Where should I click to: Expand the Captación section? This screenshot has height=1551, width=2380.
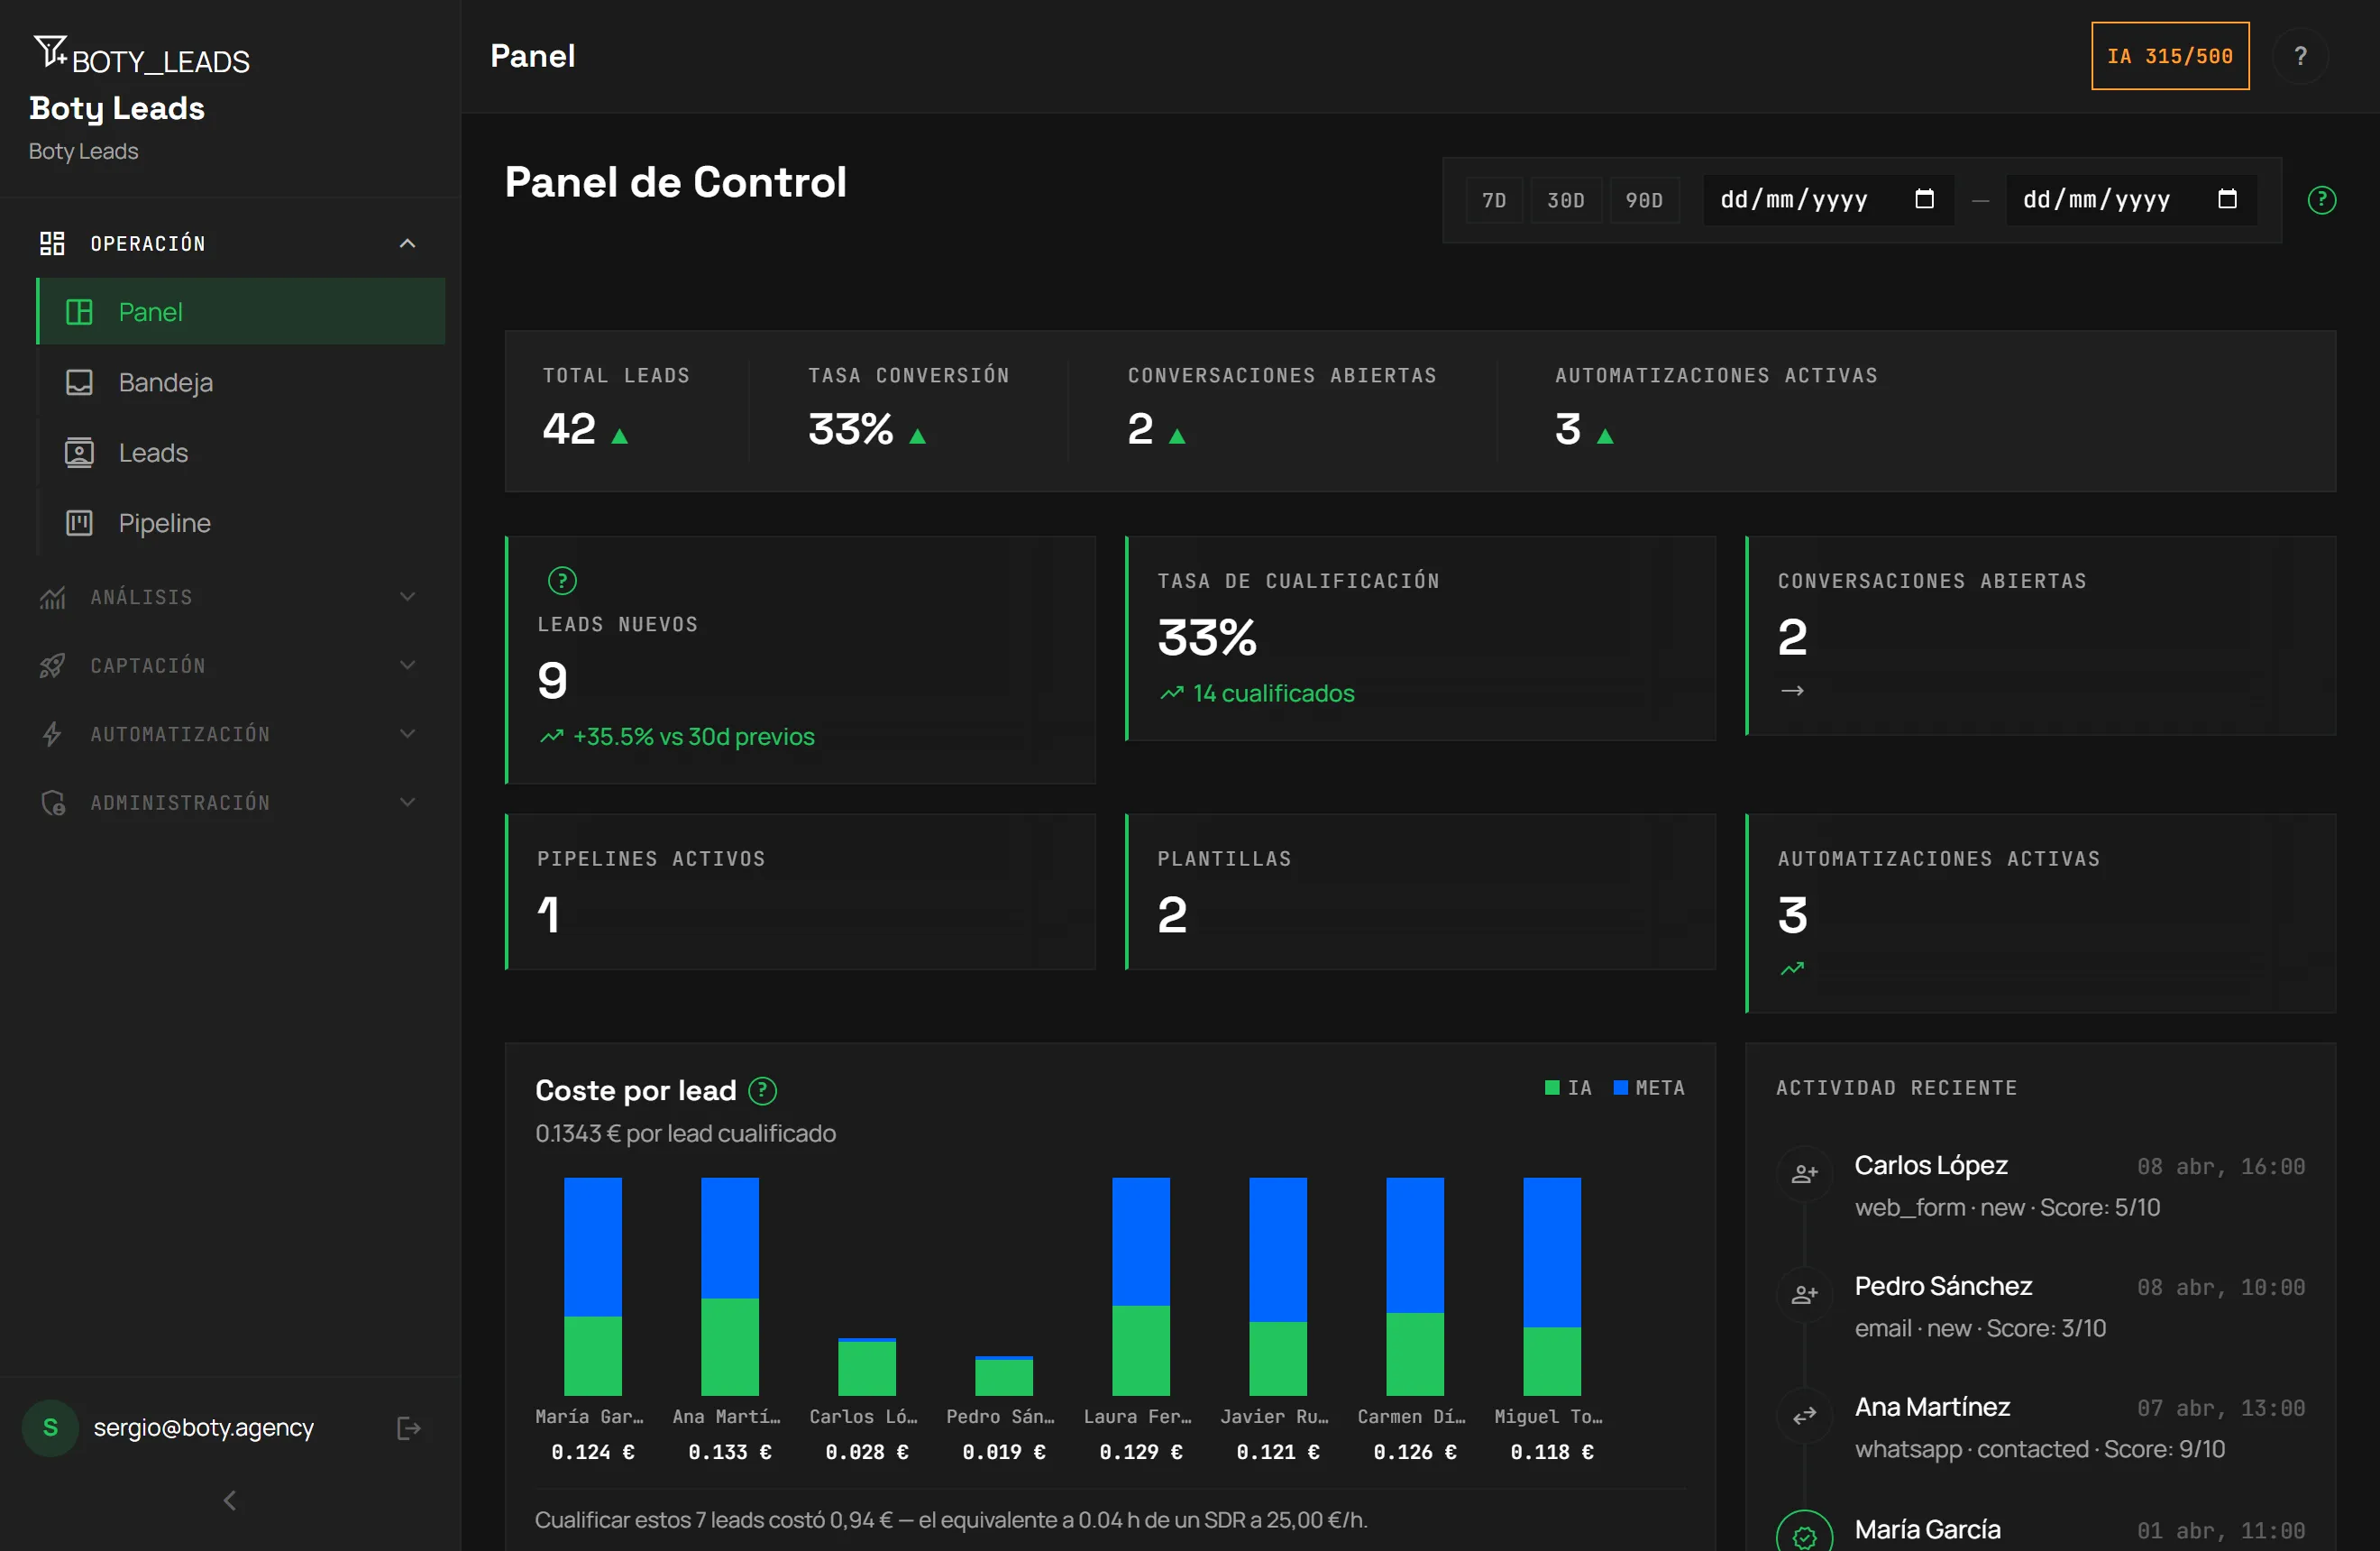click(x=407, y=665)
